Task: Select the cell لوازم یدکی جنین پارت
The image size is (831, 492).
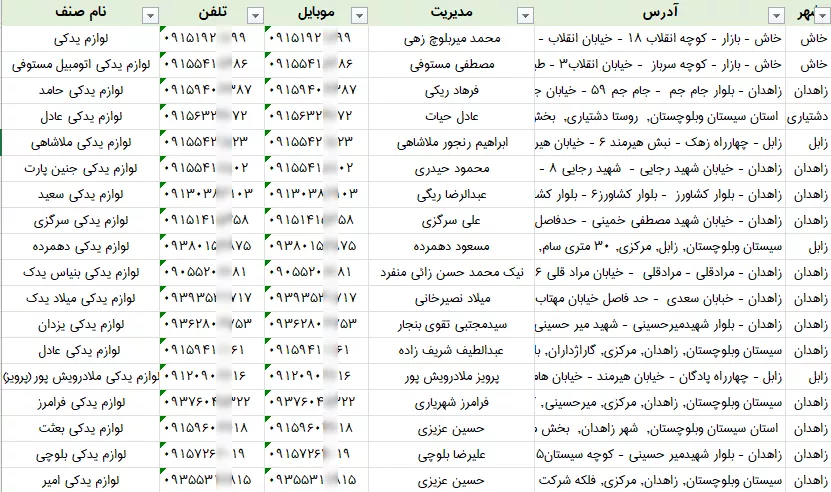Action: 81,169
